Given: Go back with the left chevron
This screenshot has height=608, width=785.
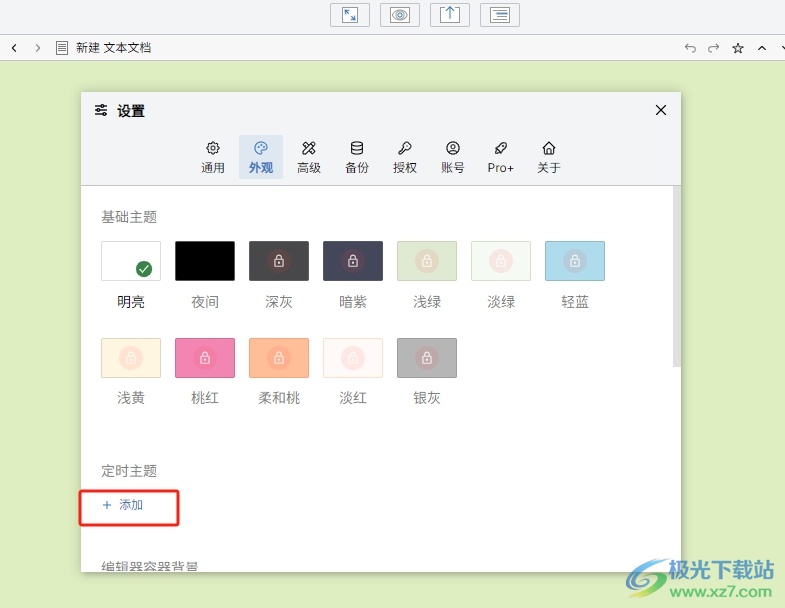Looking at the screenshot, I should point(15,48).
